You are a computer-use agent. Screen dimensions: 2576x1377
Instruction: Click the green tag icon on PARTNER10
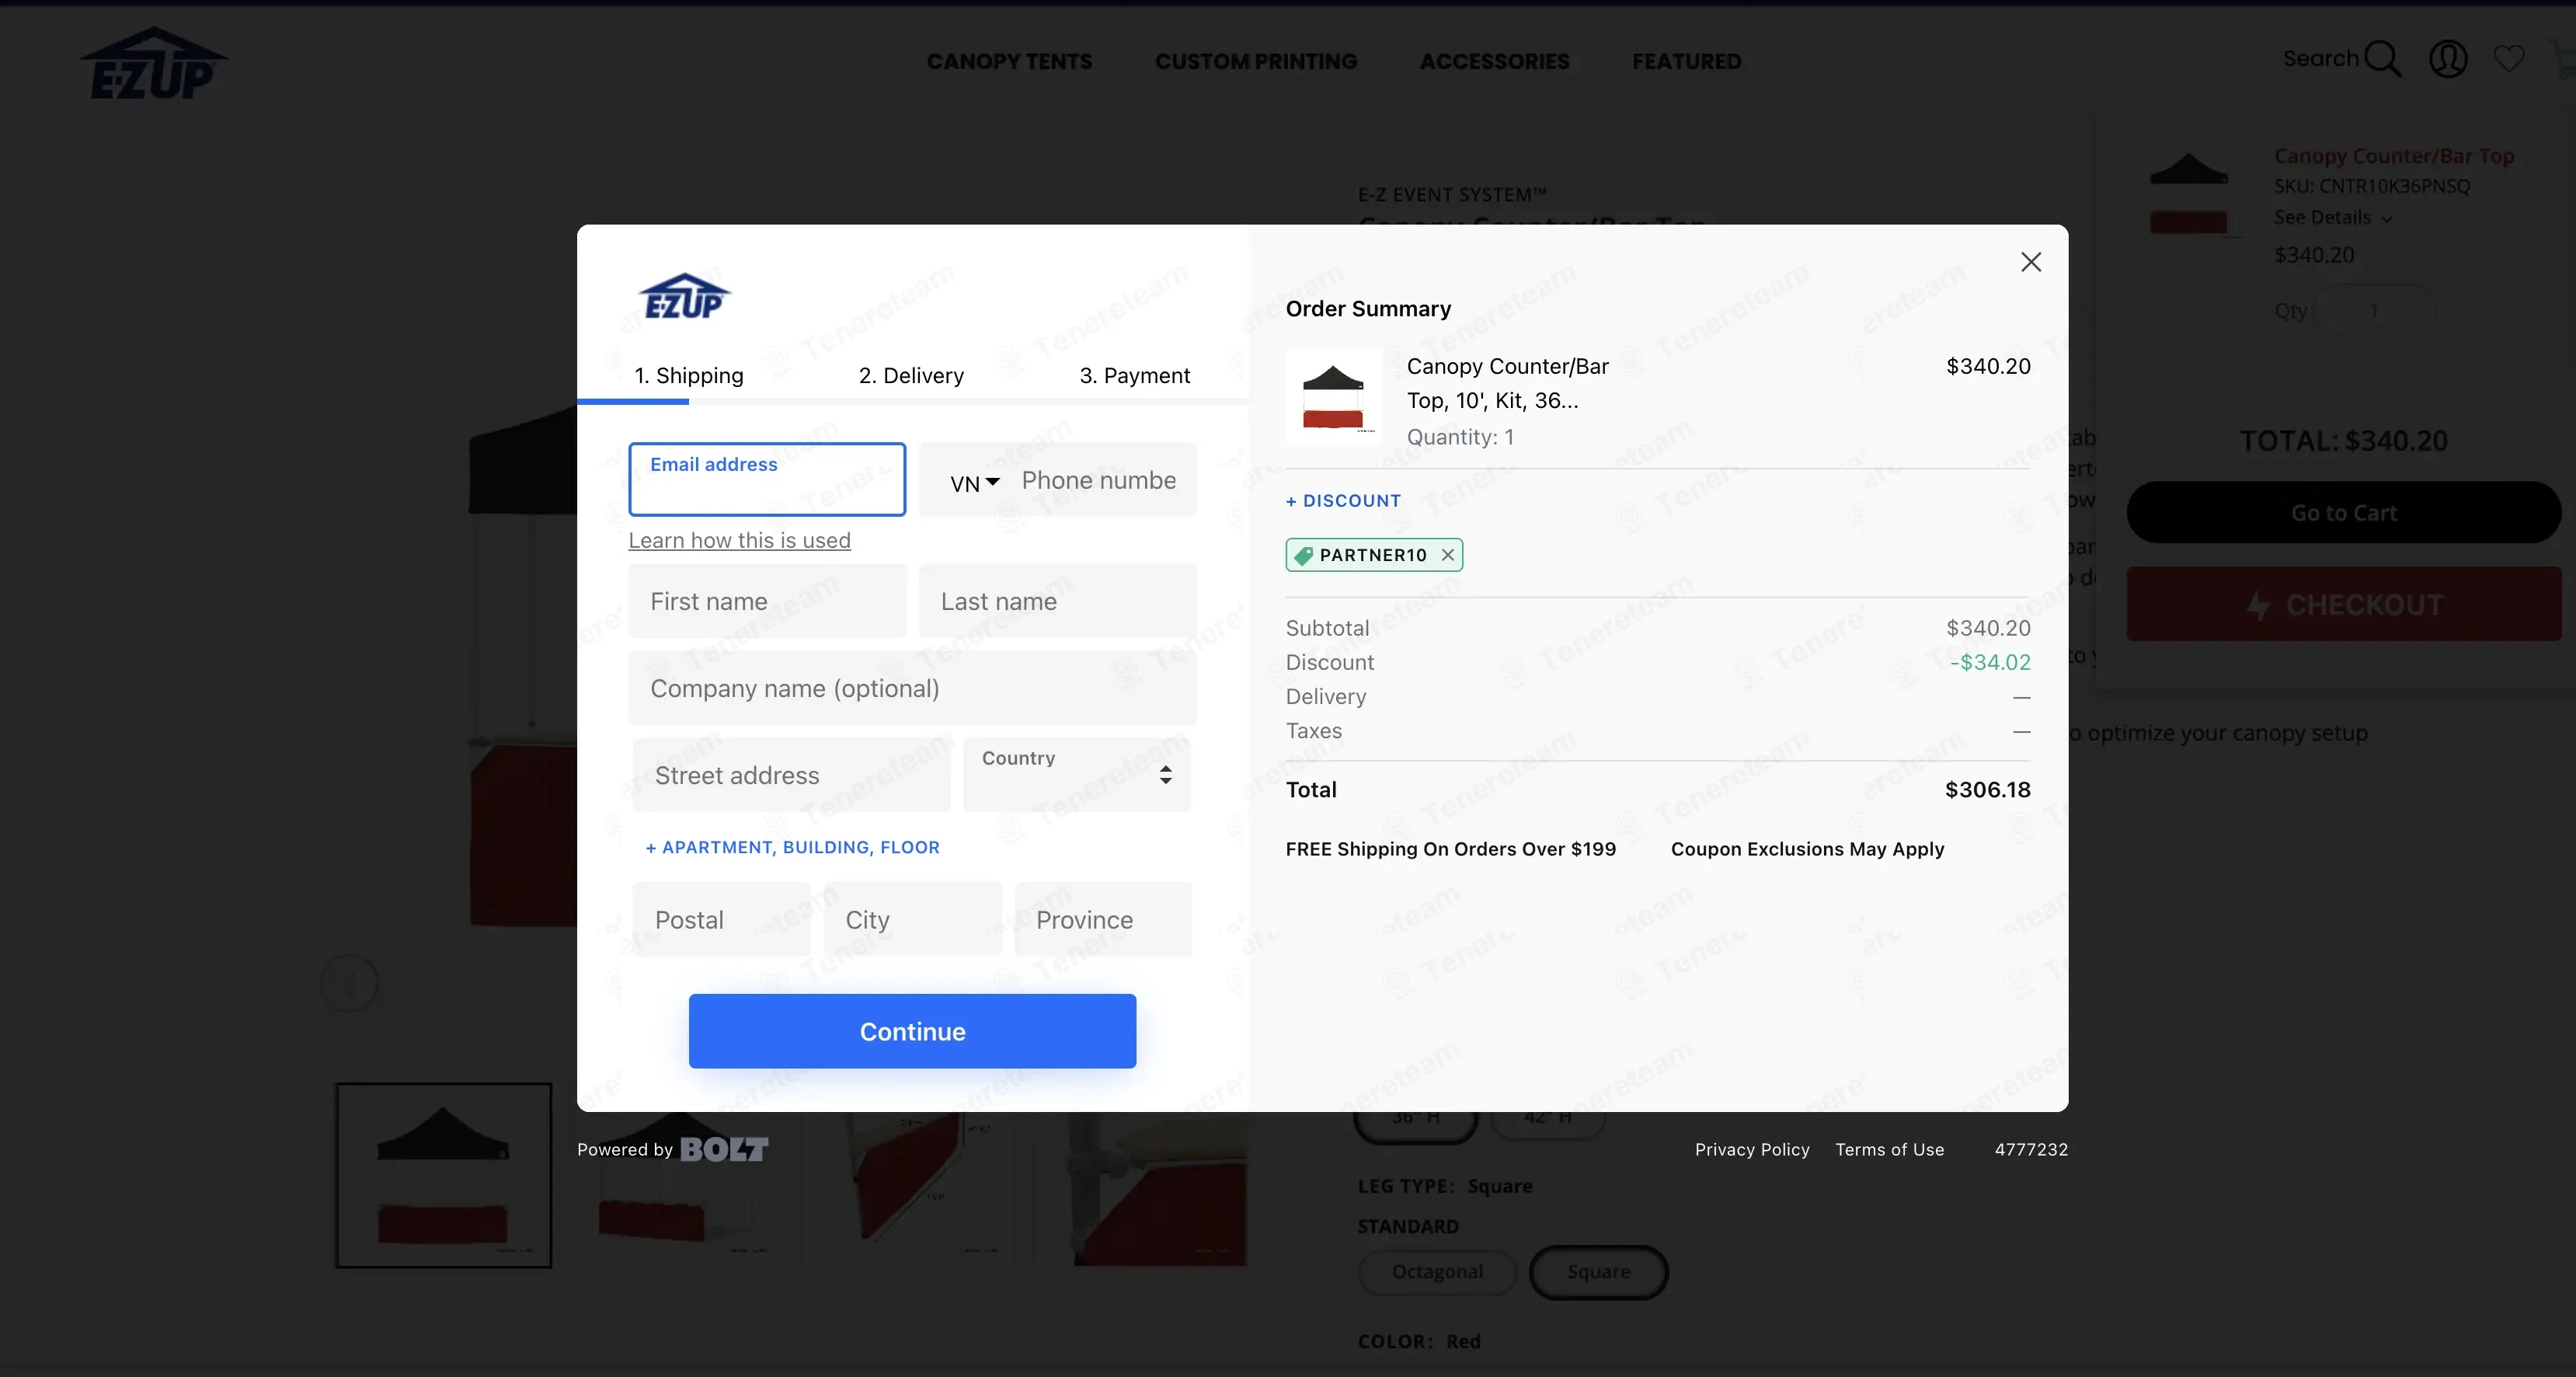pyautogui.click(x=1303, y=555)
